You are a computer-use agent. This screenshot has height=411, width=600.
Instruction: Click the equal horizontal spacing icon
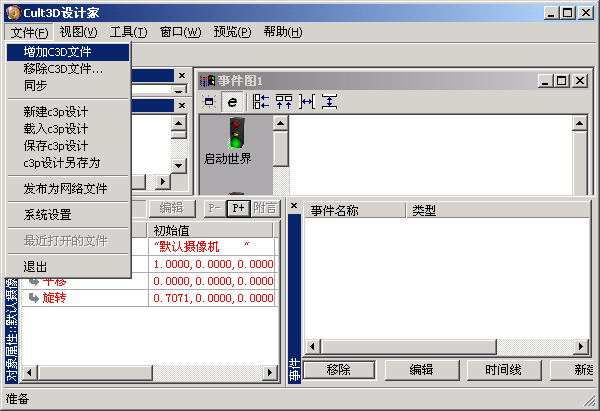pyautogui.click(x=307, y=102)
